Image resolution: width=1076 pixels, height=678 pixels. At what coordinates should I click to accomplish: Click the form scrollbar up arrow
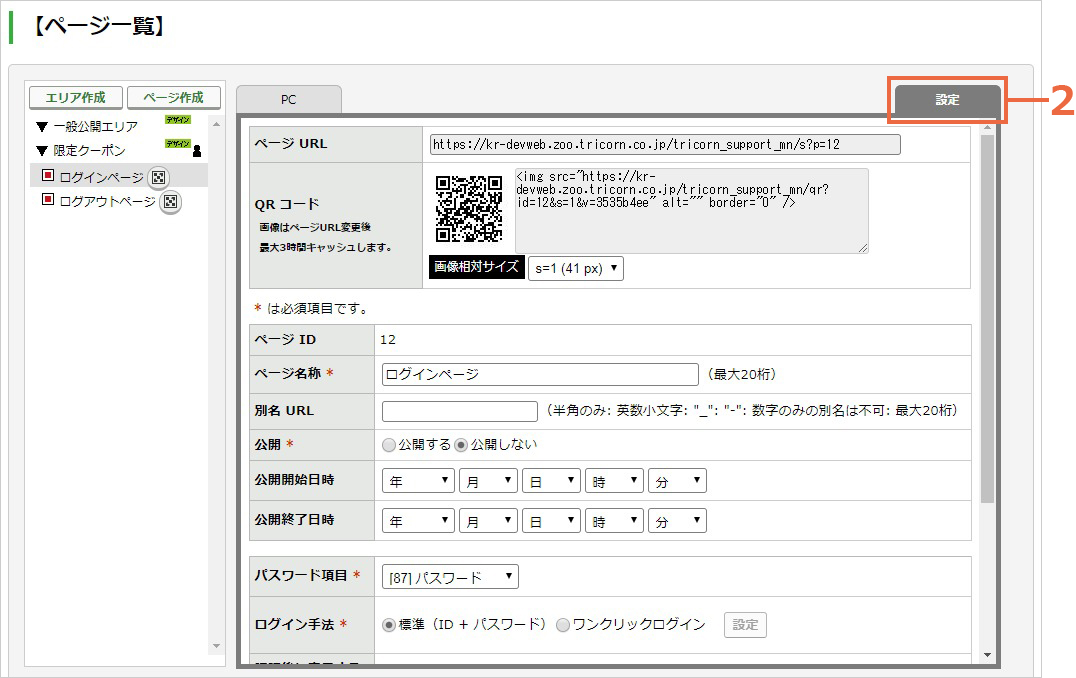987,128
